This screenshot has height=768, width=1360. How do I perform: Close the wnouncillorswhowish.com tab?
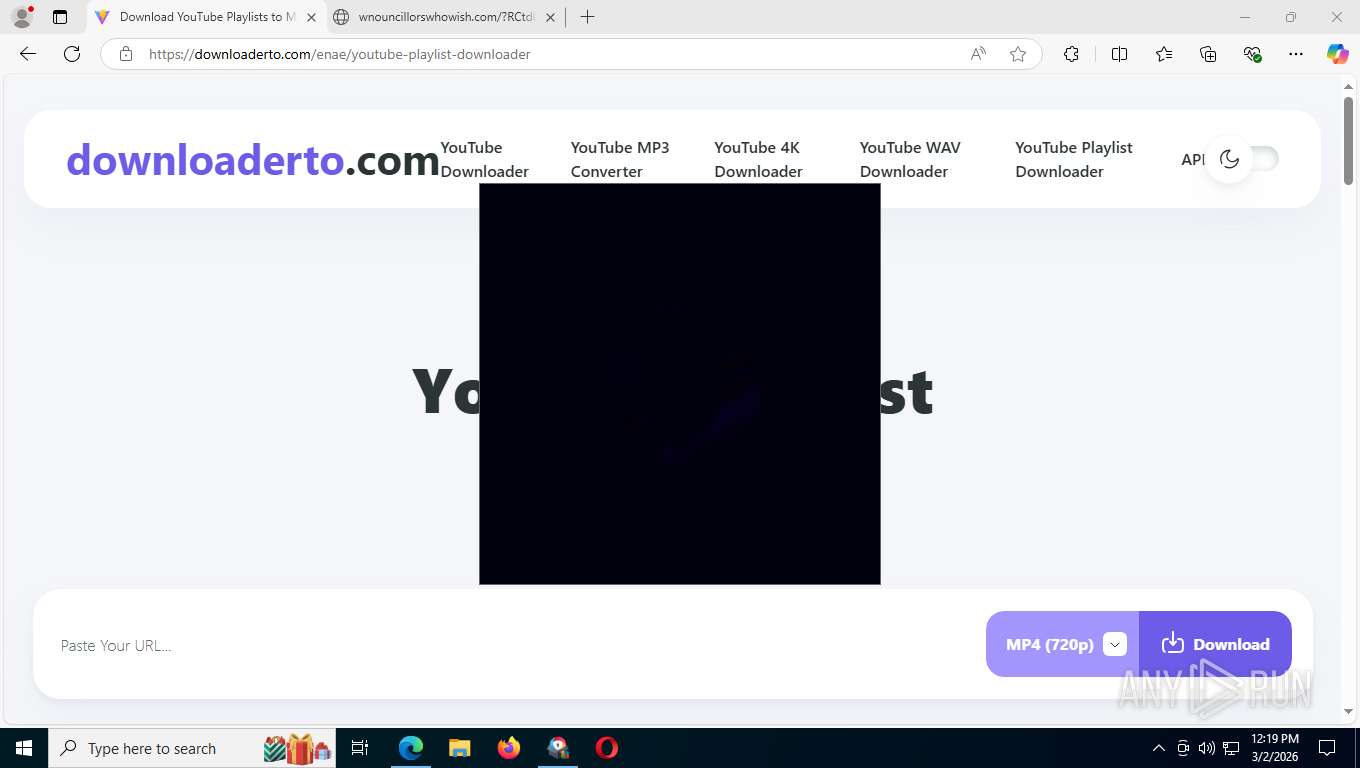pyautogui.click(x=550, y=17)
